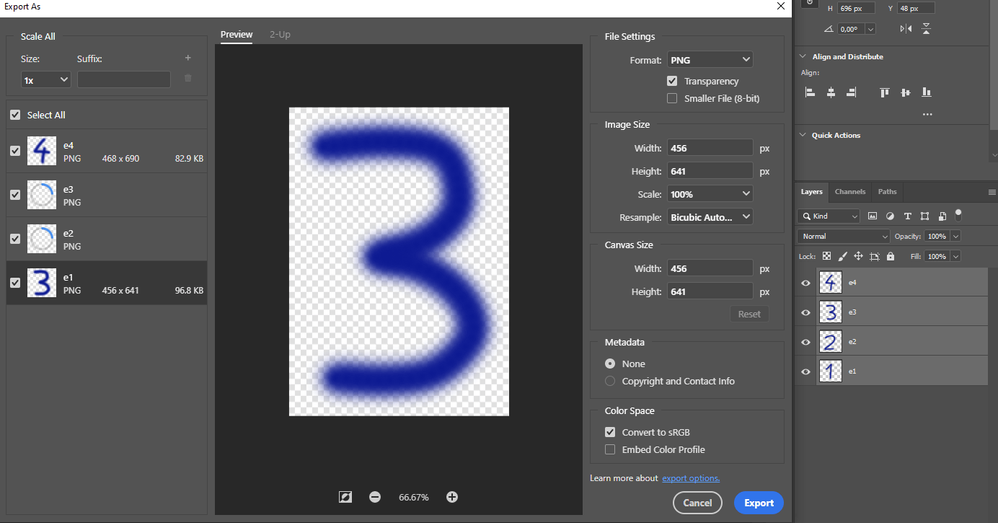Image resolution: width=998 pixels, height=523 pixels.
Task: Align vertical centers
Action: click(x=905, y=92)
